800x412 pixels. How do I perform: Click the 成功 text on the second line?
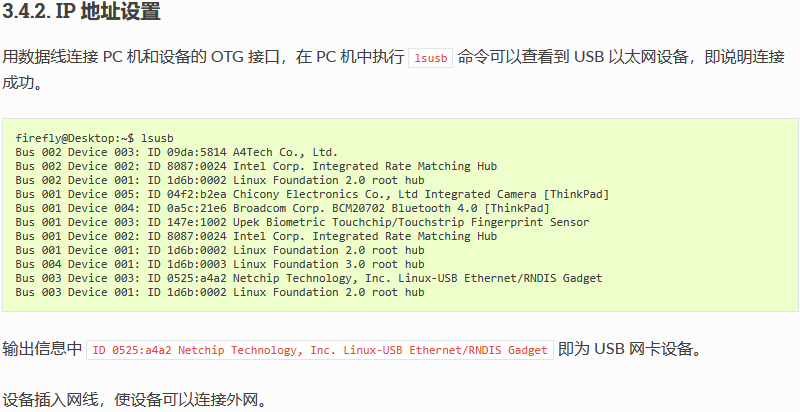click(x=22, y=82)
